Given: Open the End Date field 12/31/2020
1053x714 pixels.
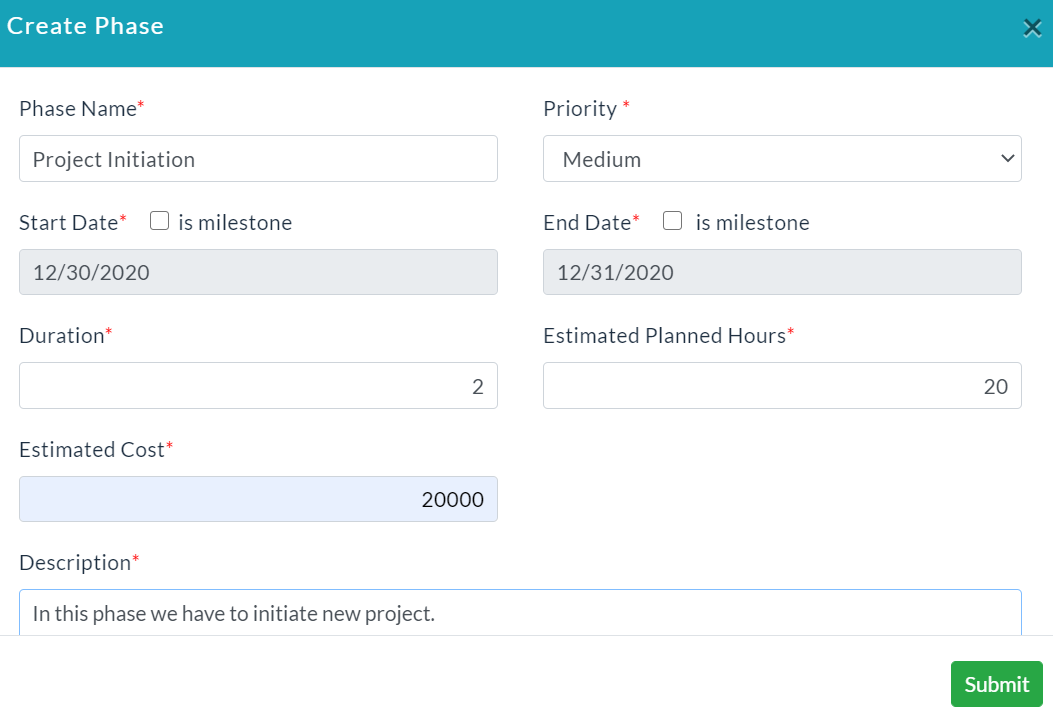Looking at the screenshot, I should click(x=782, y=272).
